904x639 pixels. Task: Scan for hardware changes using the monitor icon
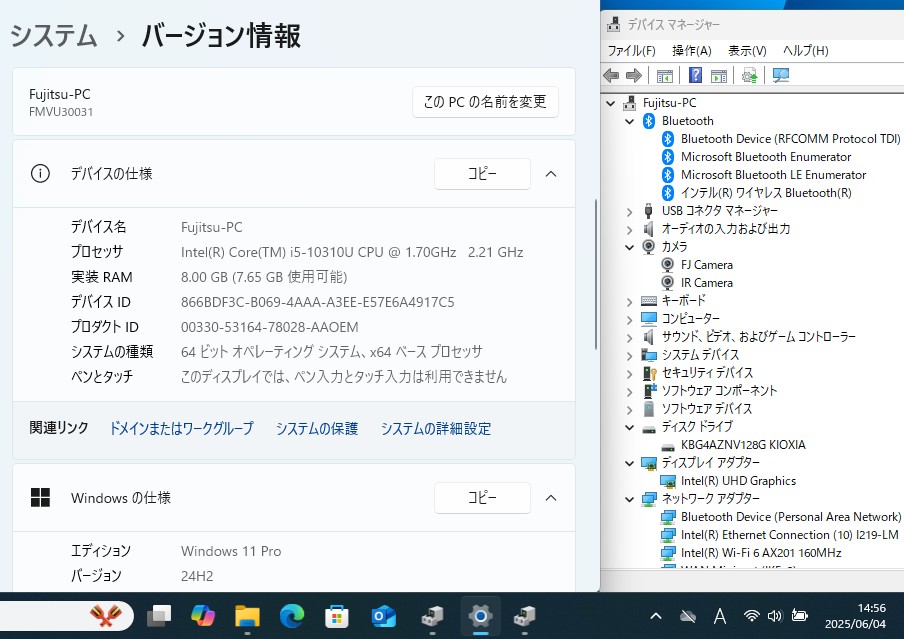pos(781,75)
